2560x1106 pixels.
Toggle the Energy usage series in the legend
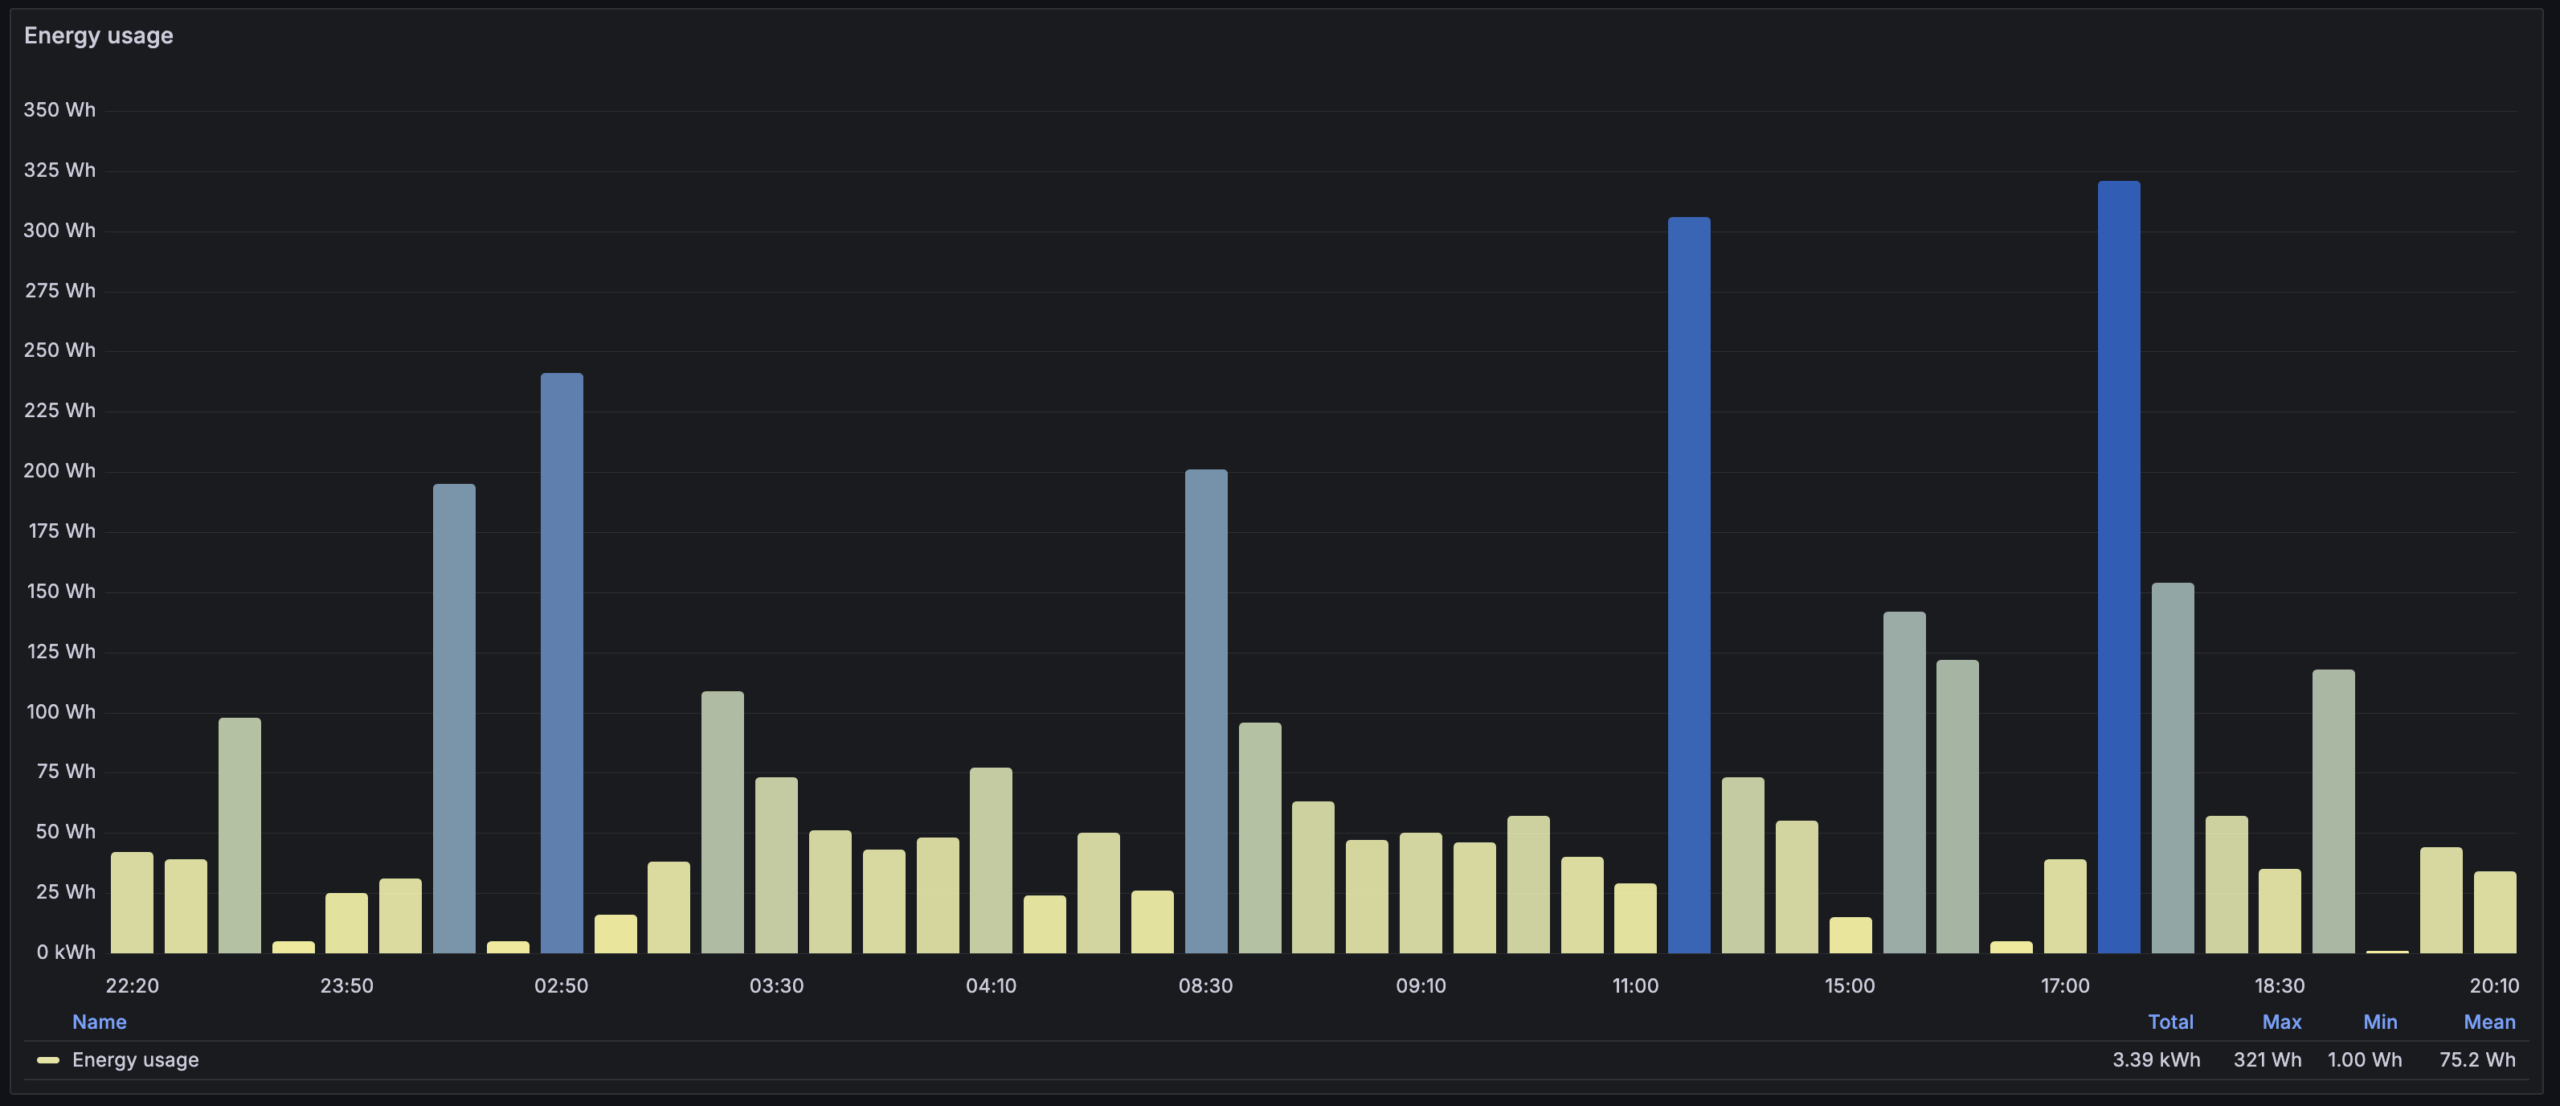pos(135,1060)
